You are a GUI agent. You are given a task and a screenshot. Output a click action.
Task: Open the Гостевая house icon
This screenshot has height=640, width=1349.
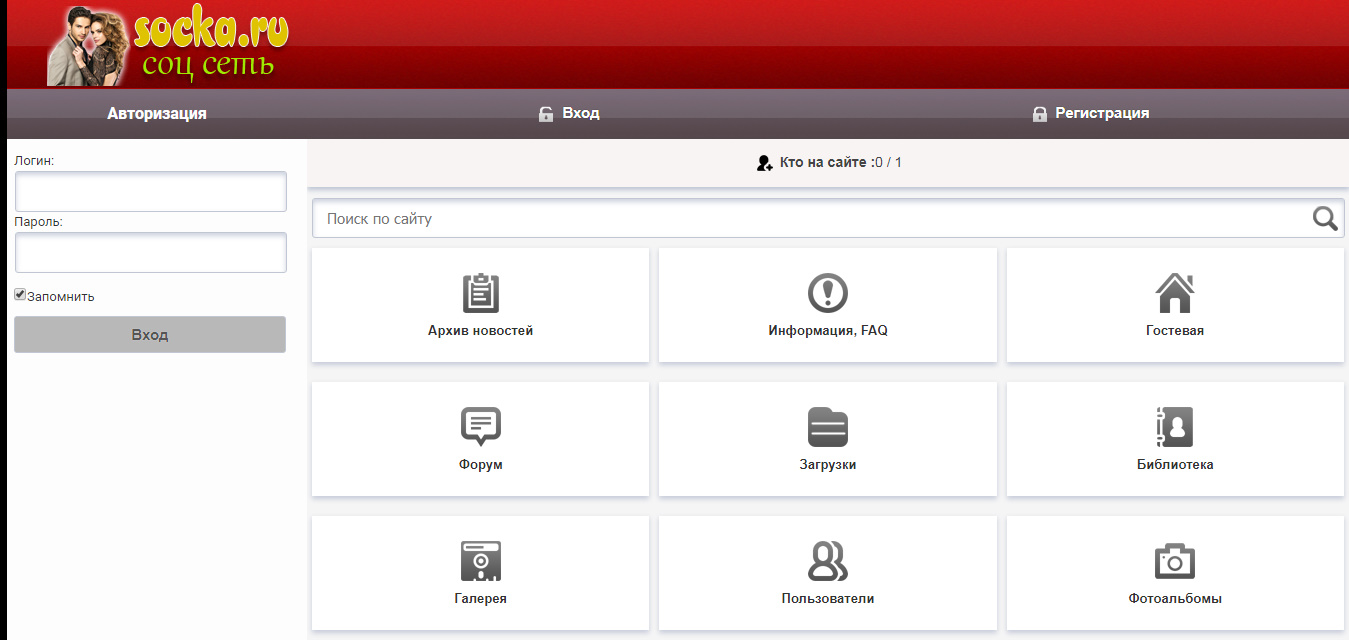click(1174, 293)
